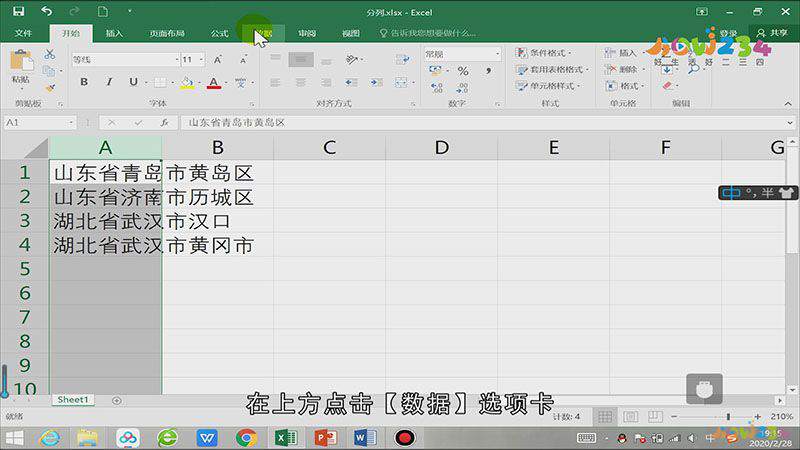Decrease the indent
This screenshot has height=450, width=800.
(x=351, y=82)
